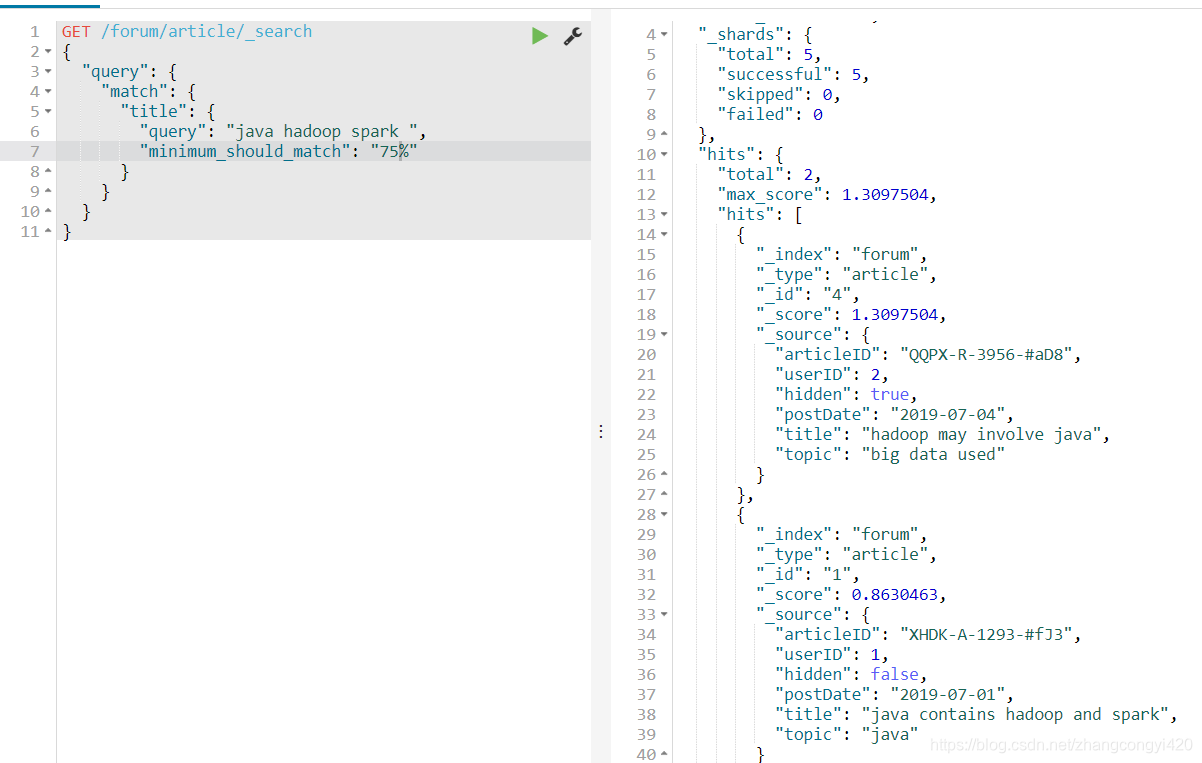Collapse the "query" block on request line 3
The width and height of the screenshot is (1202, 763).
tap(48, 72)
